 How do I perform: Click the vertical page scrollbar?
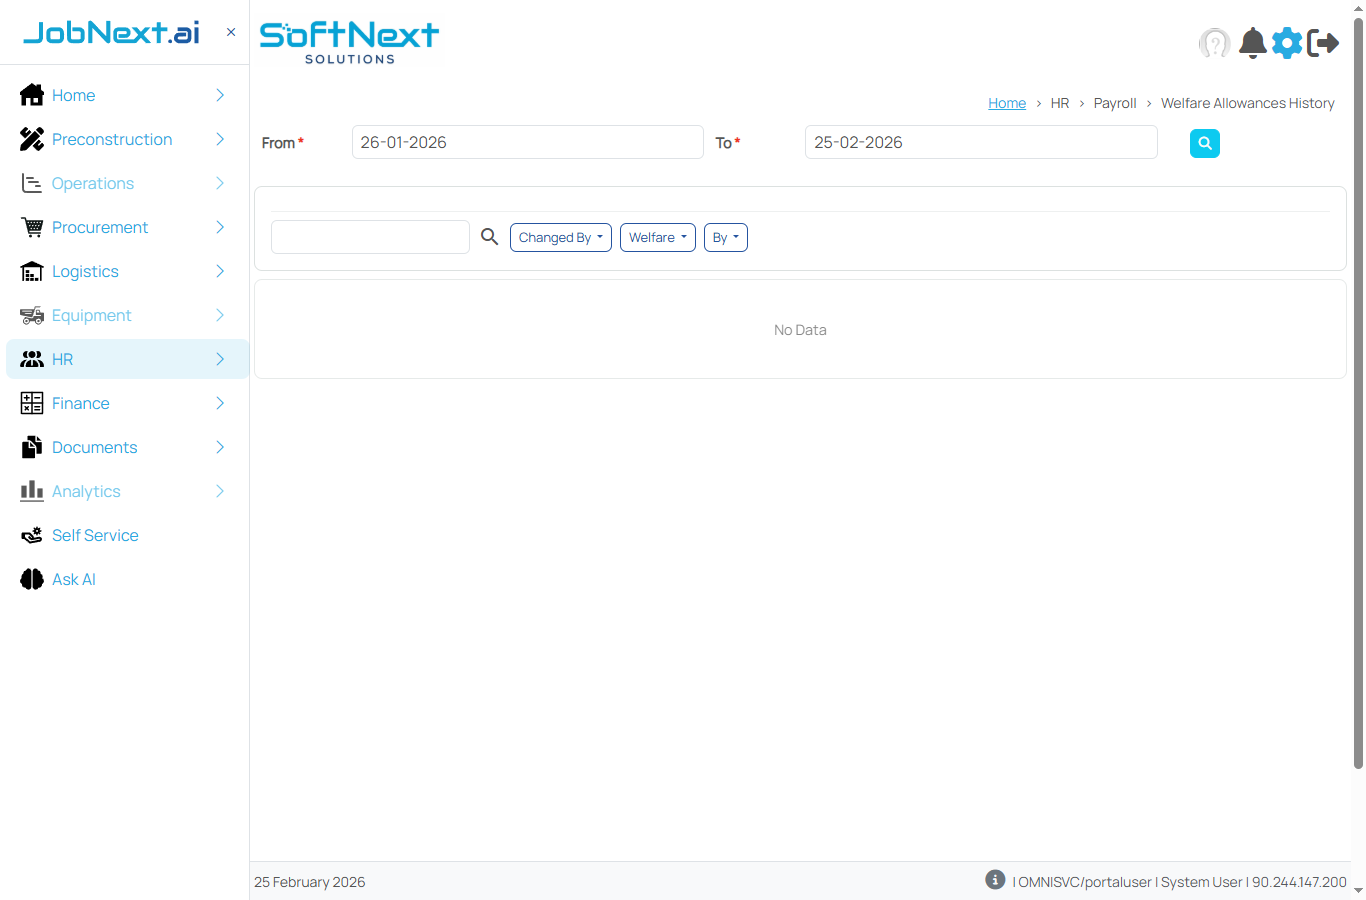(1358, 400)
